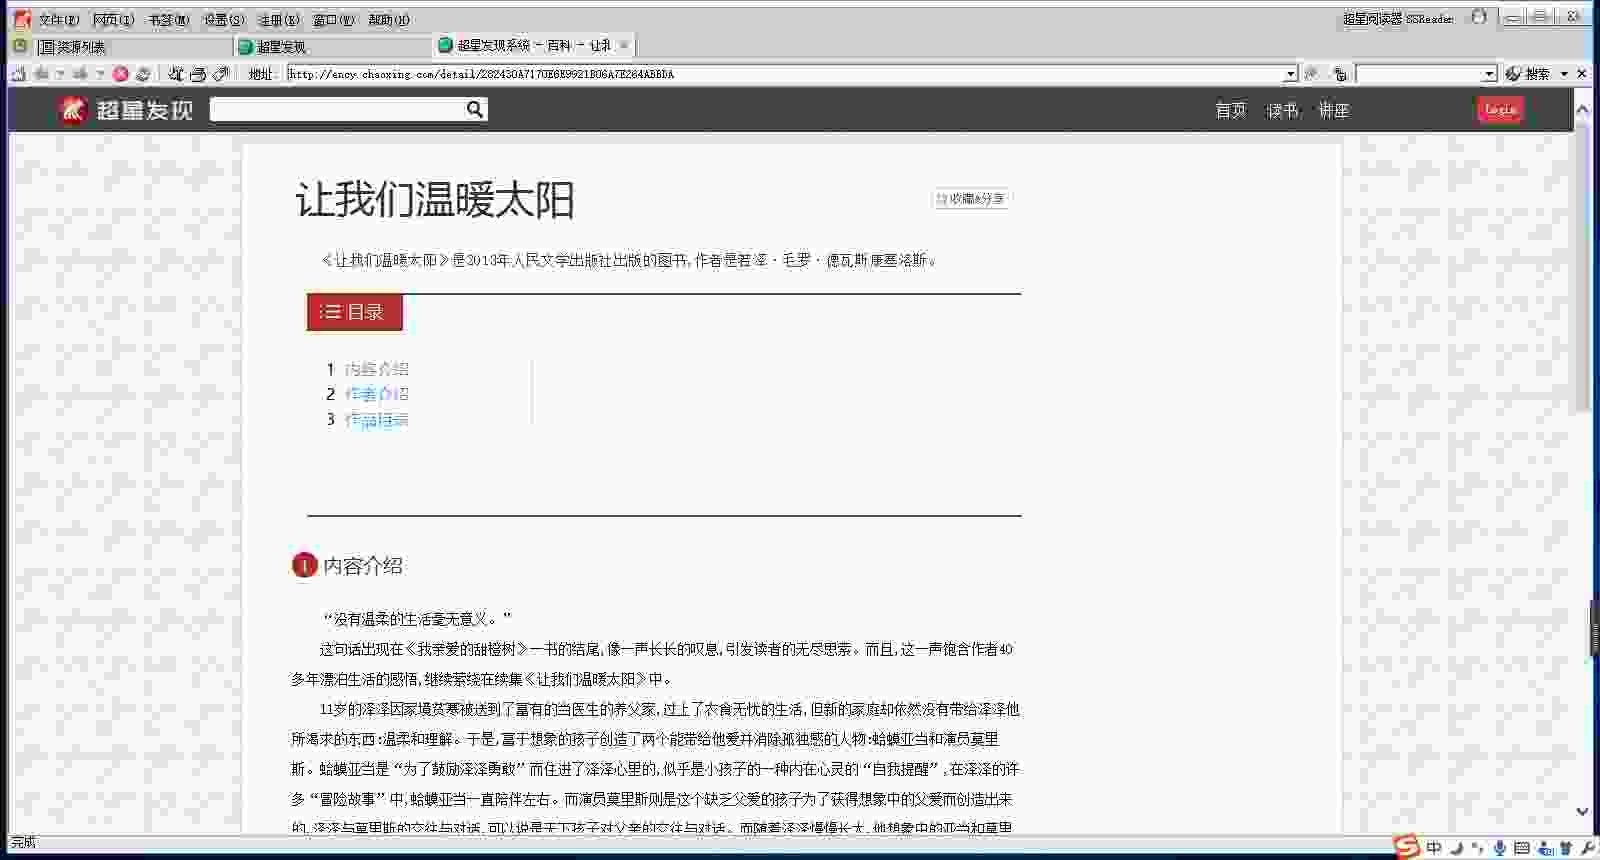
Task: Click the home icon in toolbar
Action: (18, 73)
